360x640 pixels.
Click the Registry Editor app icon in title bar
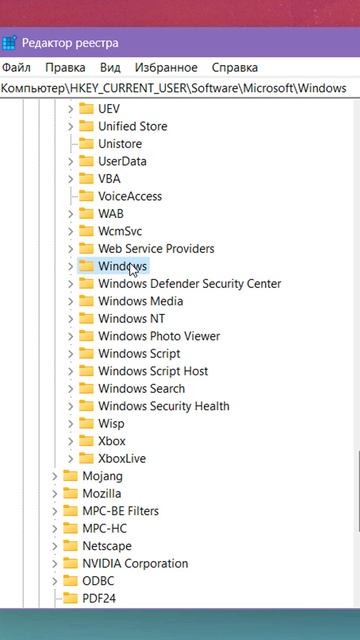coord(9,43)
